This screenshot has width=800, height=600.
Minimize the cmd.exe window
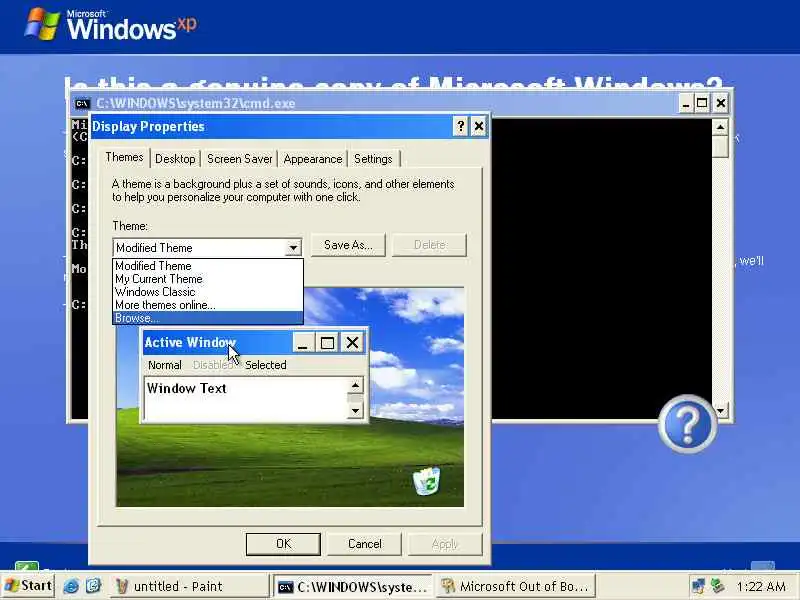[686, 104]
